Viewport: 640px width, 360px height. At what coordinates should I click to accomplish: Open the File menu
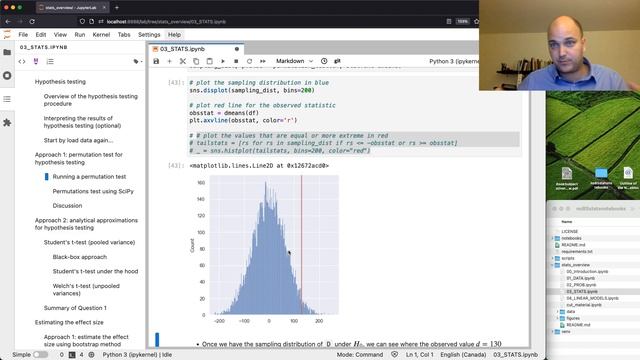tap(23, 35)
